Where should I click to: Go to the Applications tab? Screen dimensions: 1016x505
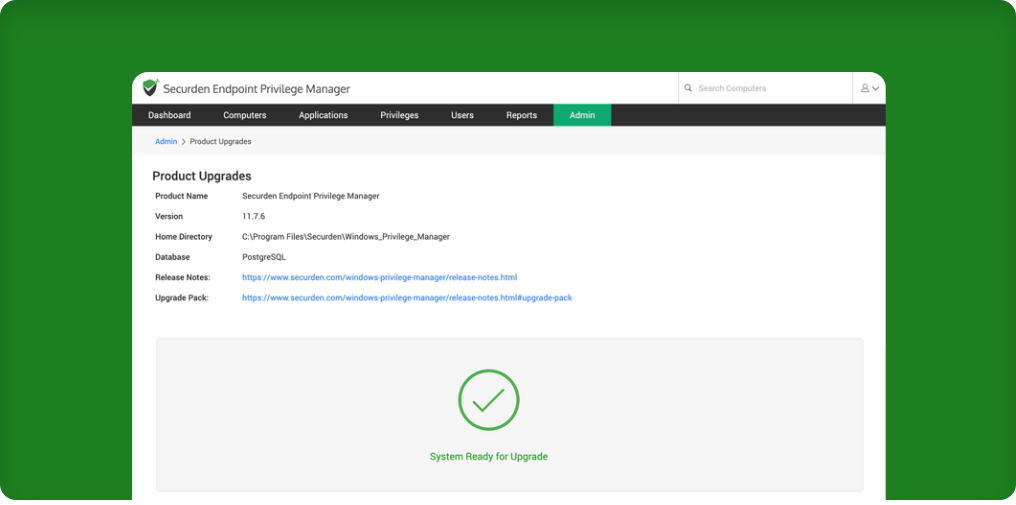(x=323, y=115)
